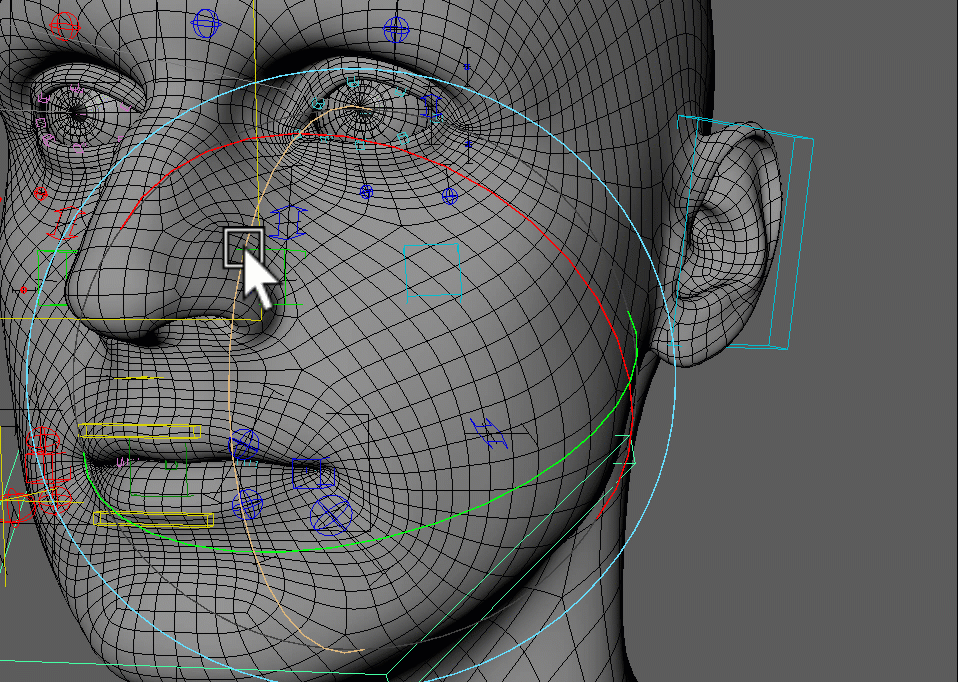Image resolution: width=958 pixels, height=682 pixels.
Task: Pick the red vertical double-arrow control left of nose
Action: 67,224
